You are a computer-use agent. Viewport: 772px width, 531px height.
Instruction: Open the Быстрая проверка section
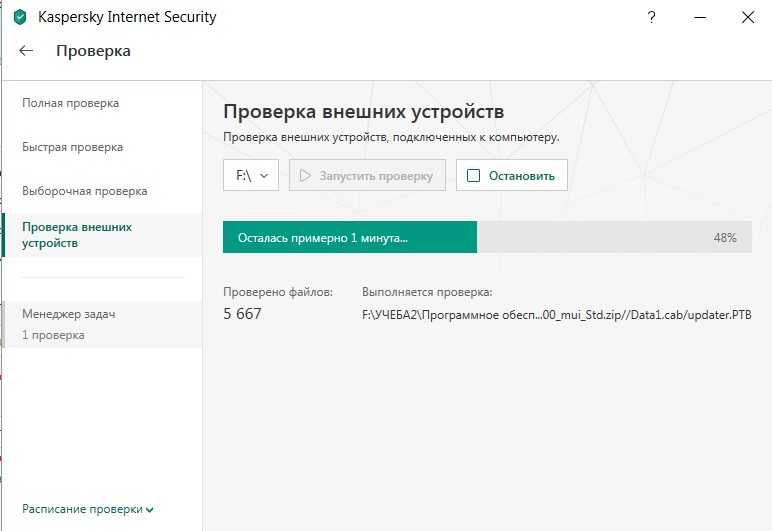tap(72, 147)
